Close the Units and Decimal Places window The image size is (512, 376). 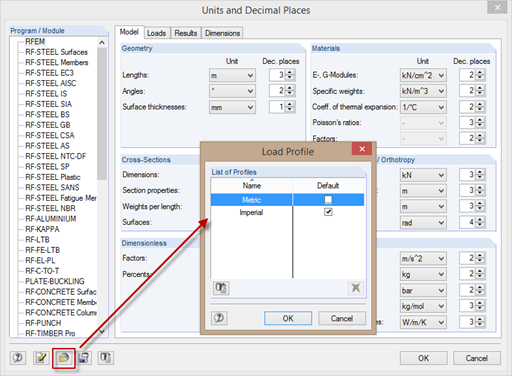click(497, 7)
